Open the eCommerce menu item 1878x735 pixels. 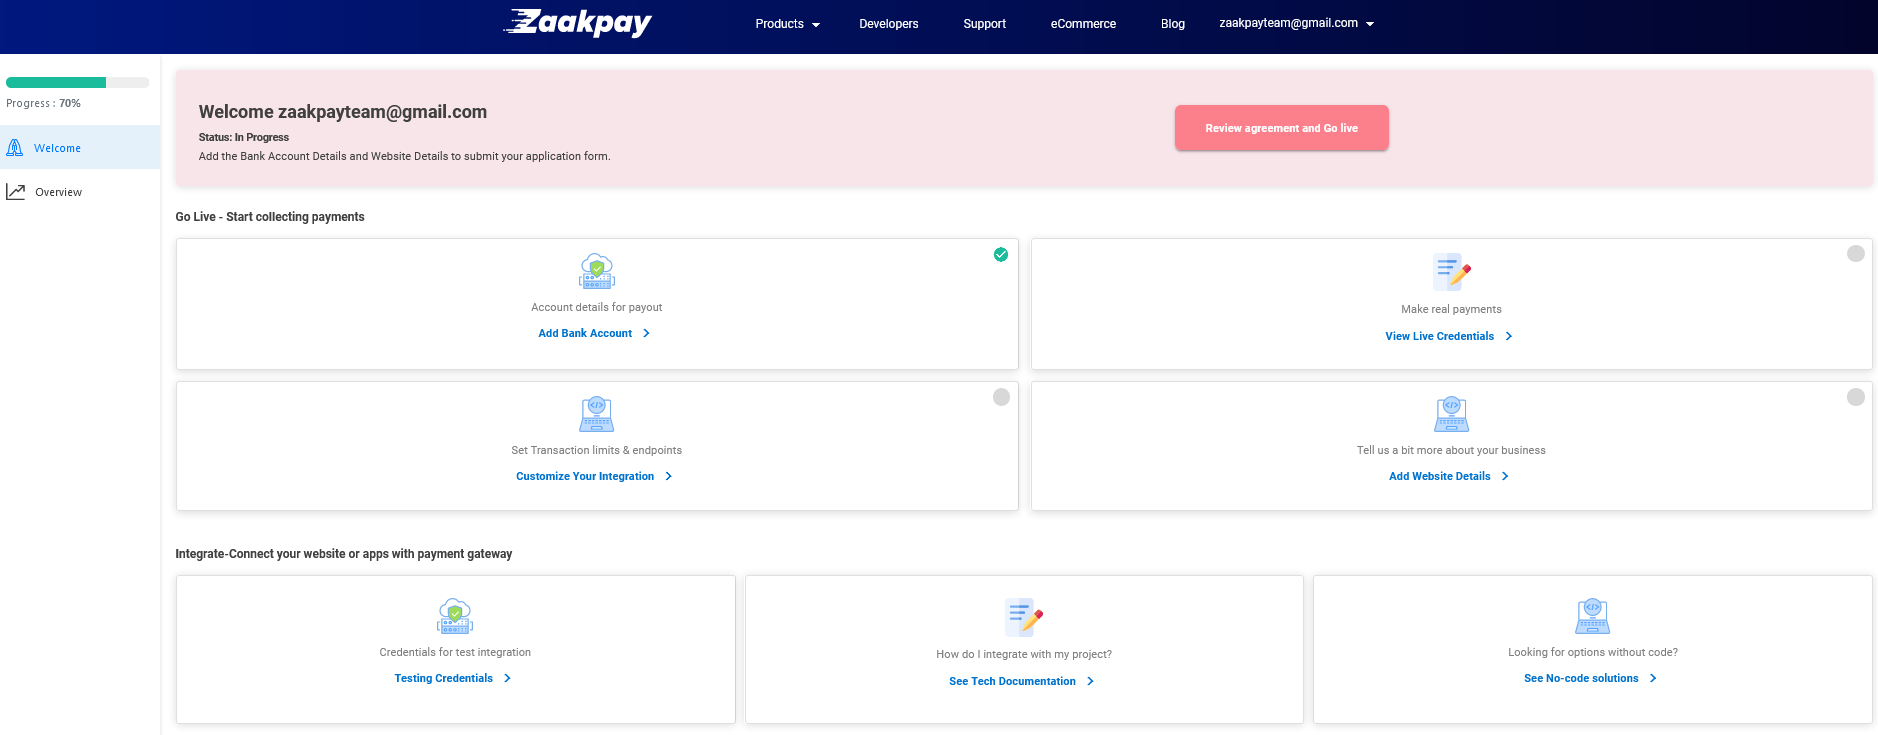1083,24
